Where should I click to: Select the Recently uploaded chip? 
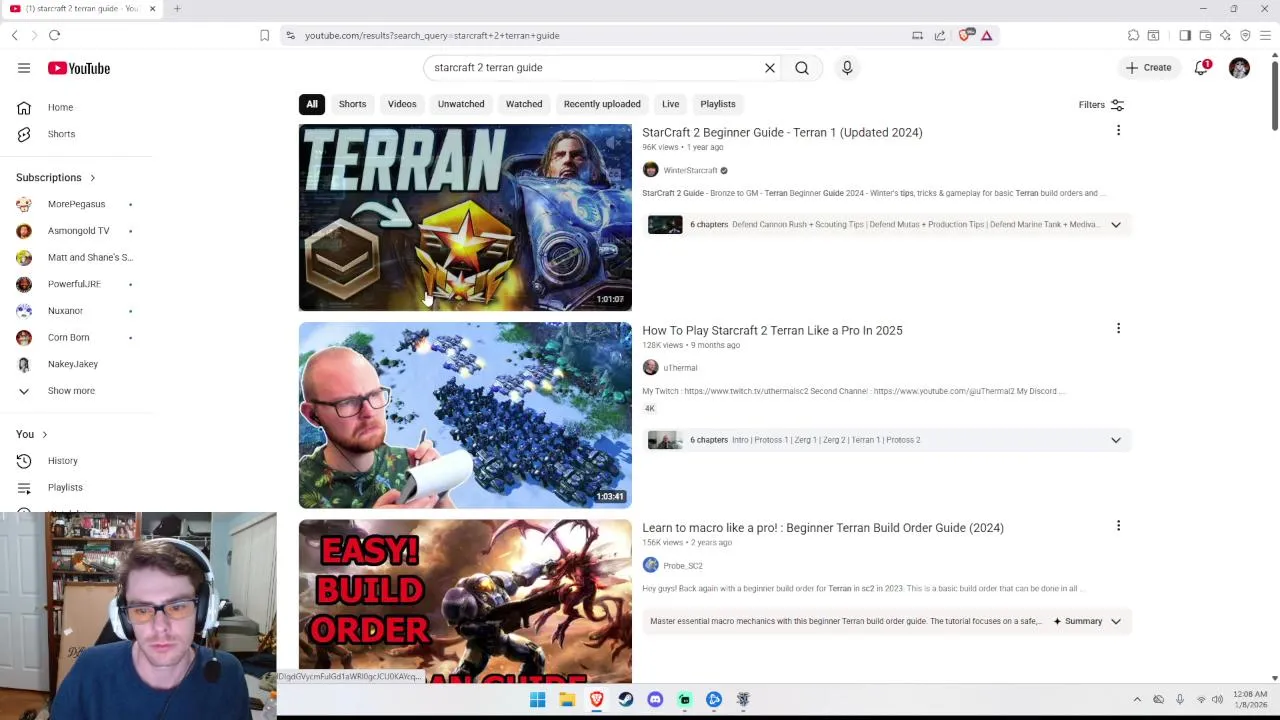point(602,104)
